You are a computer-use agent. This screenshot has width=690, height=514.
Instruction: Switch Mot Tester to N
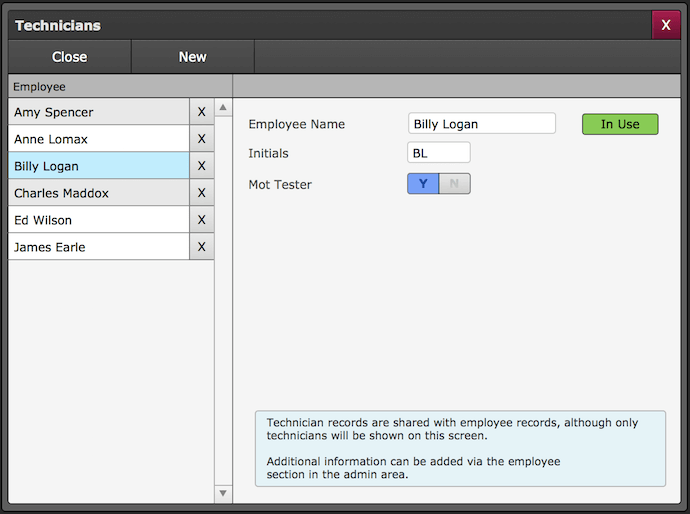tap(454, 184)
